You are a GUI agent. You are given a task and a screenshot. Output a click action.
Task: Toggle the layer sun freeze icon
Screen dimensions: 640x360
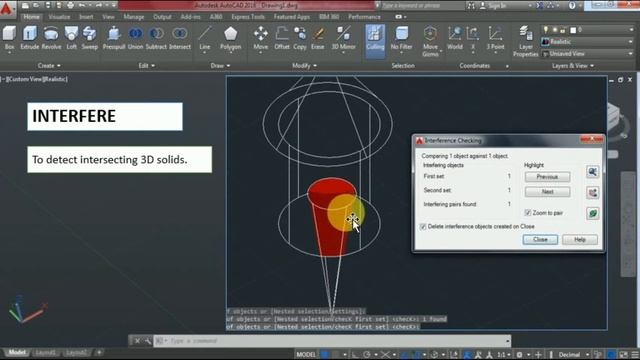555,30
